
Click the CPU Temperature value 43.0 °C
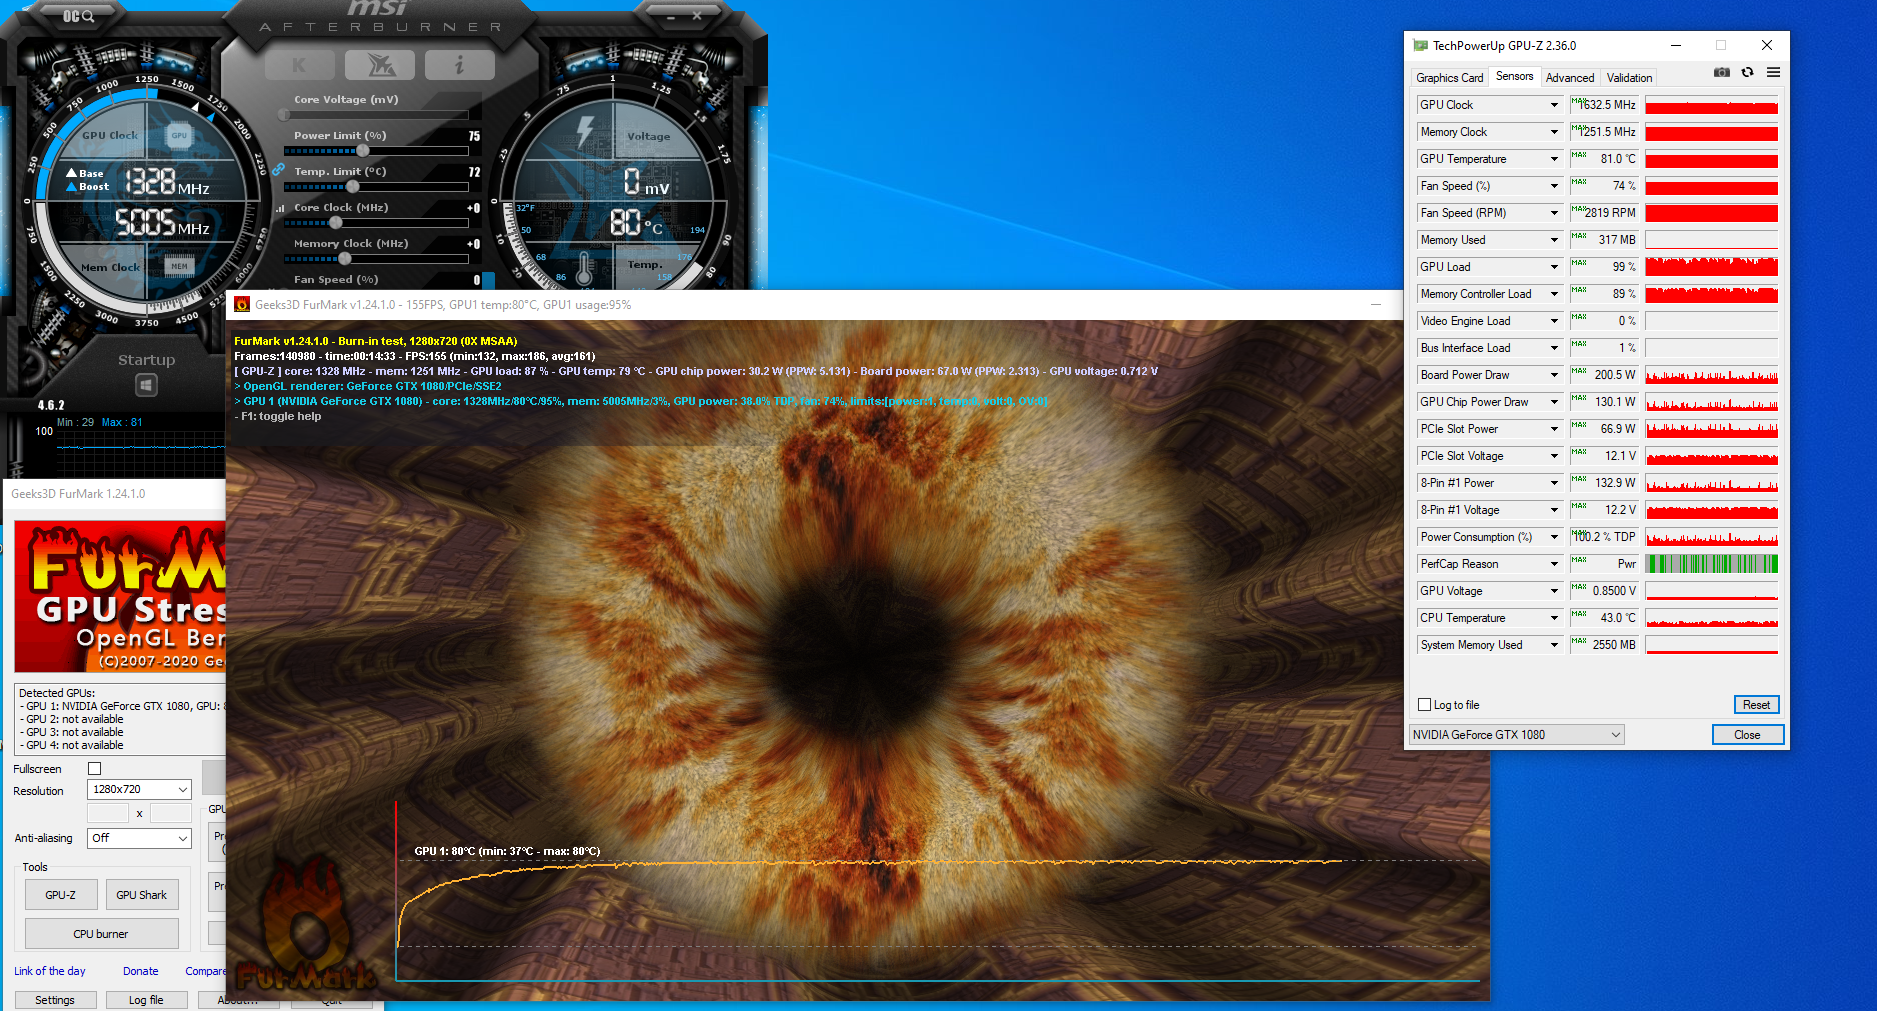pyautogui.click(x=1604, y=618)
